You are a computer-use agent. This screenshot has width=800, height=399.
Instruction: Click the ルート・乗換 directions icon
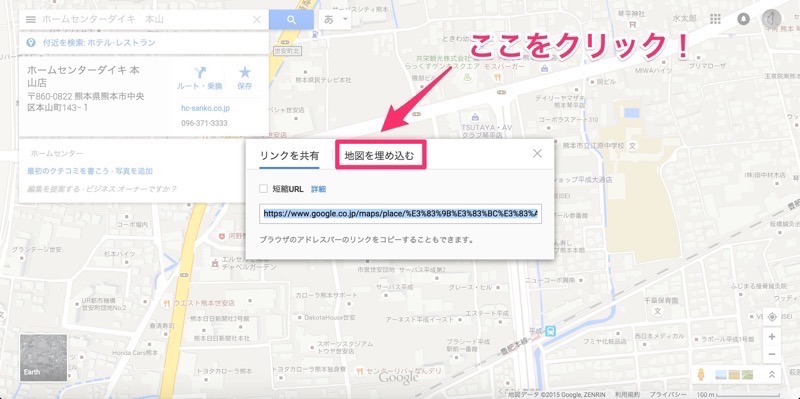[x=199, y=73]
